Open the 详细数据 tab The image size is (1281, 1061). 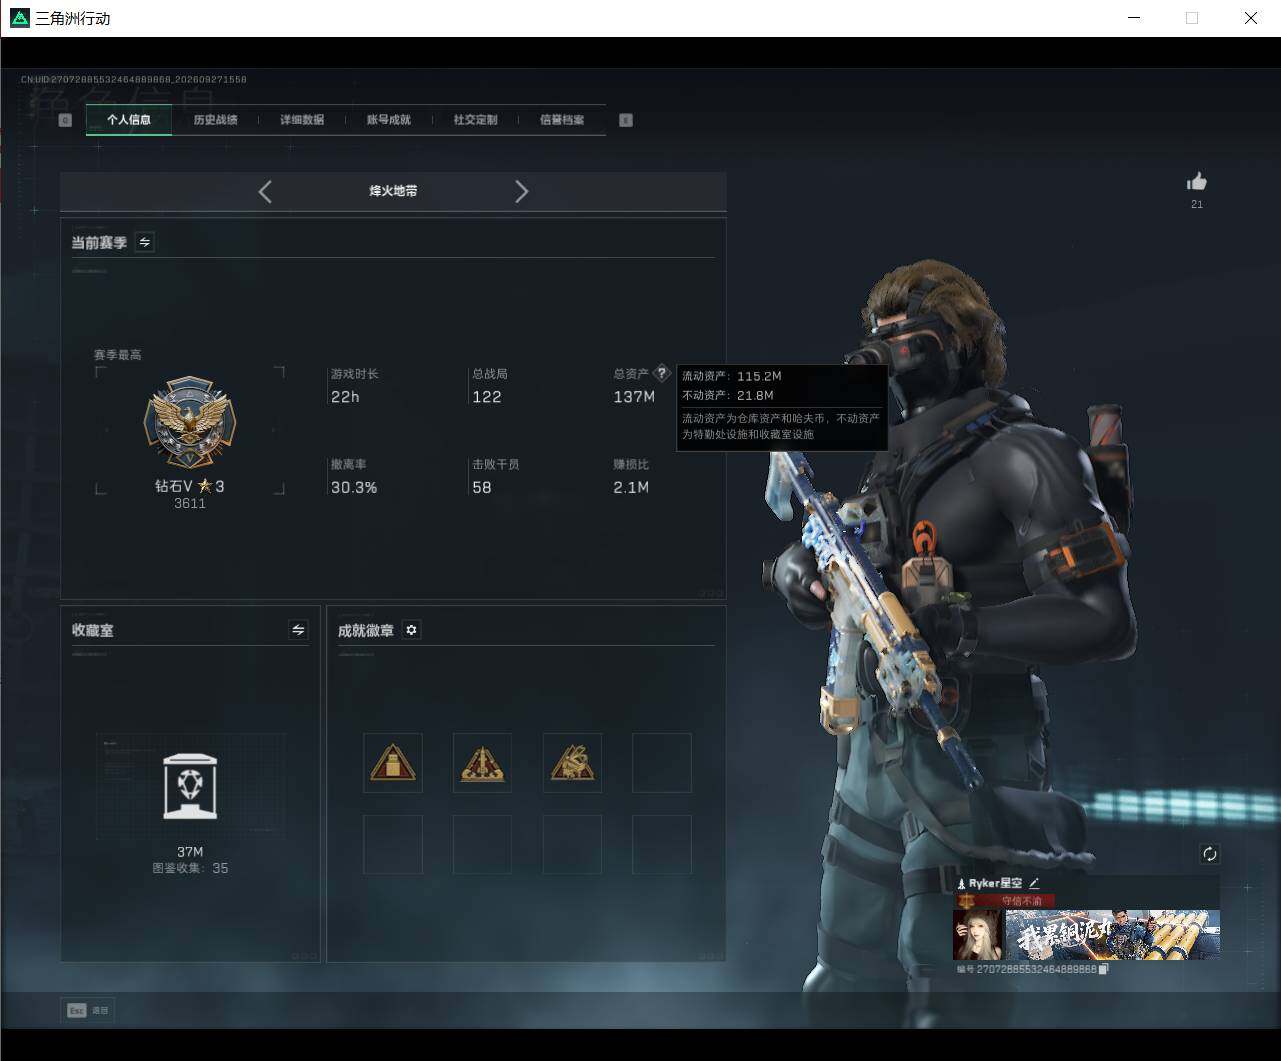click(302, 120)
